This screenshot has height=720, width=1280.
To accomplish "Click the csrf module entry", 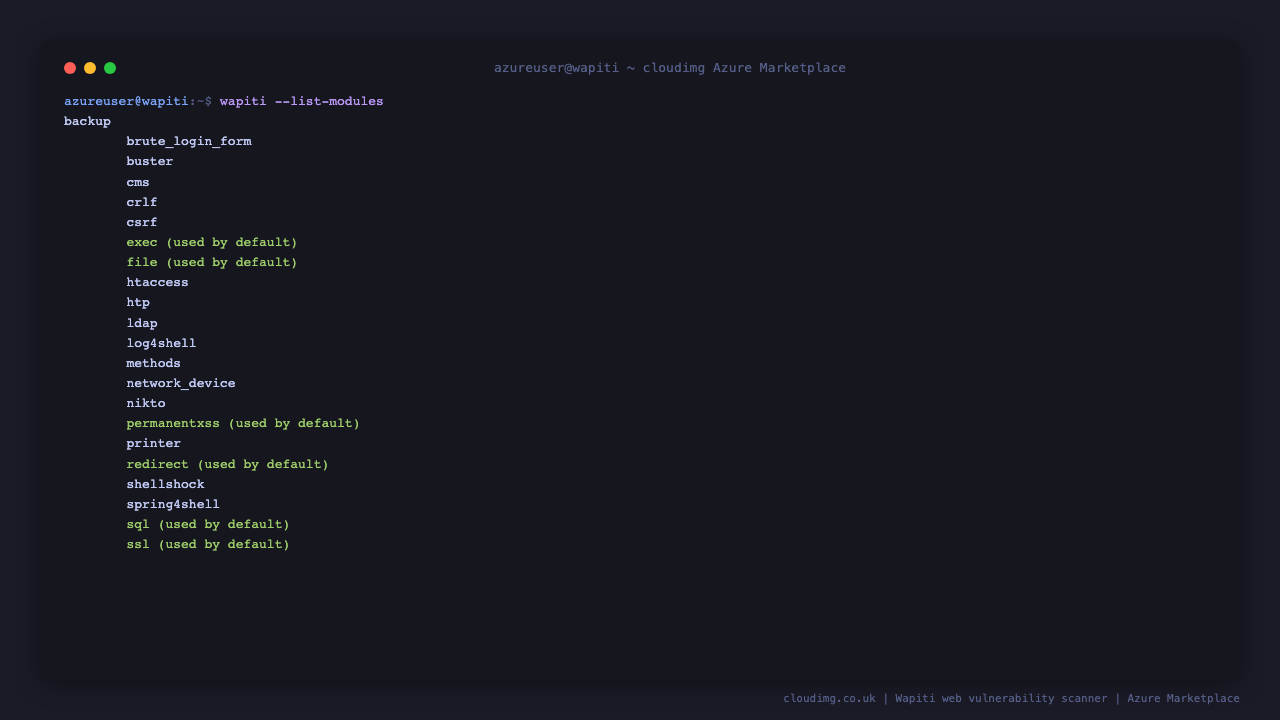I will [141, 222].
